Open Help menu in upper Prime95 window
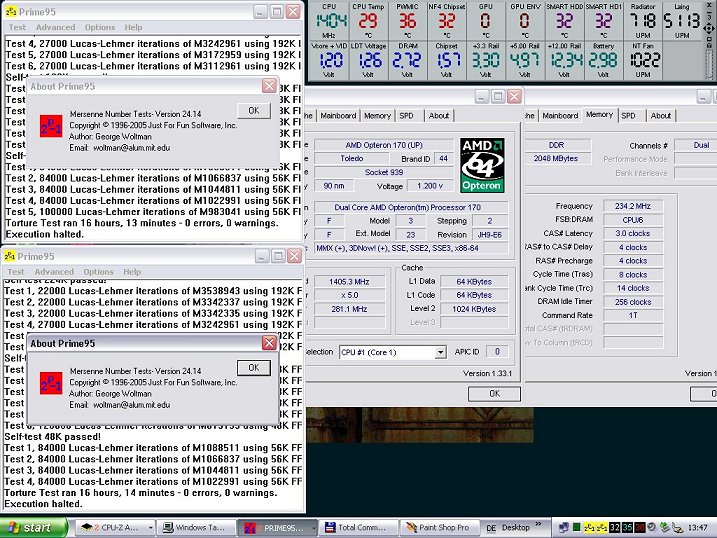717x538 pixels. [x=134, y=27]
